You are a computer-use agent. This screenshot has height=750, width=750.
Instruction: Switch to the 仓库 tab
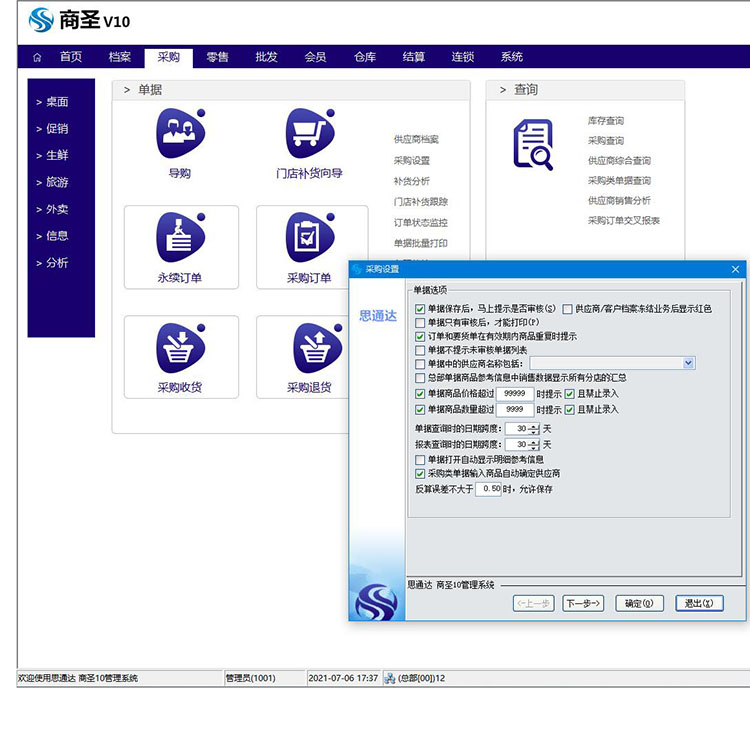[x=365, y=57]
